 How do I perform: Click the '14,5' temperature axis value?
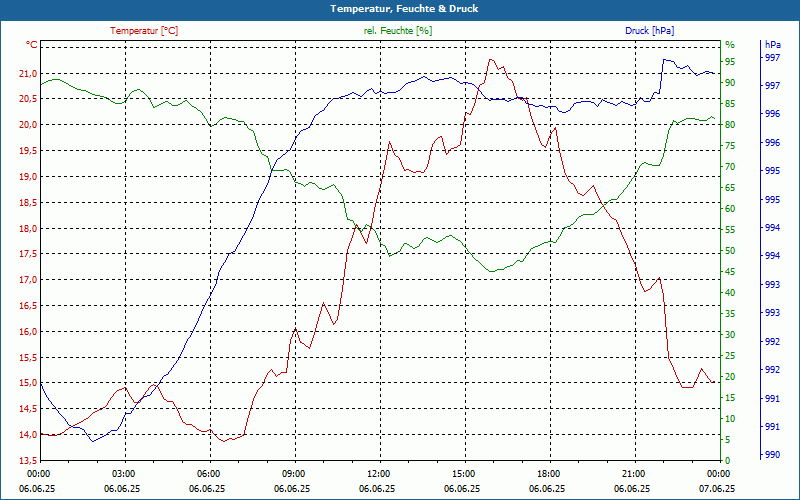tap(28, 409)
